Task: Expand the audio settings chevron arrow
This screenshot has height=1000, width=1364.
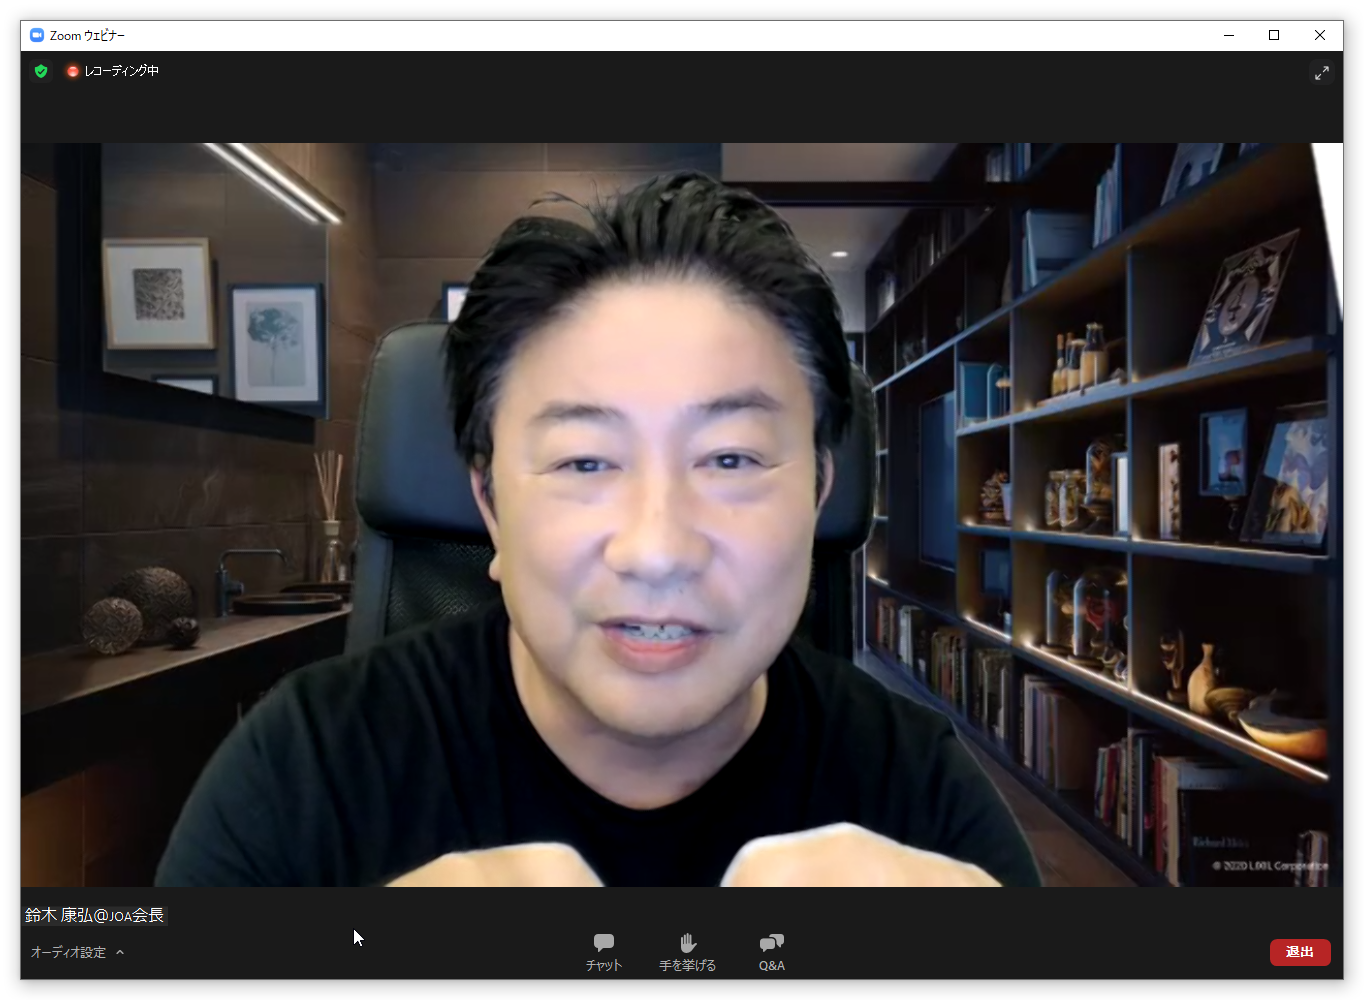Action: click(x=120, y=952)
